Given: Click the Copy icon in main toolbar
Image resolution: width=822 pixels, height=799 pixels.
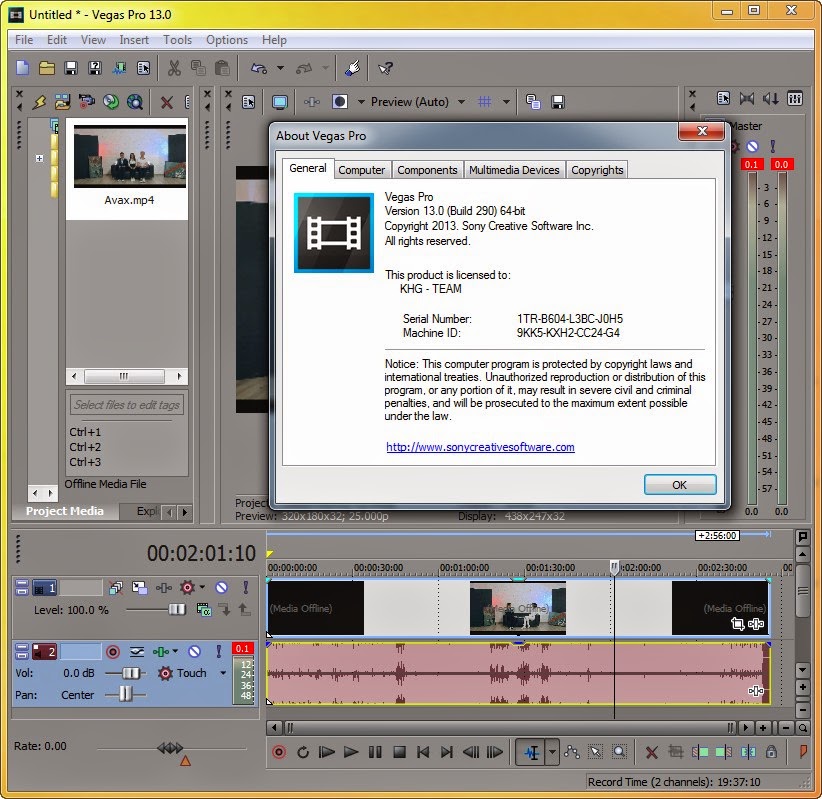Looking at the screenshot, I should point(198,68).
